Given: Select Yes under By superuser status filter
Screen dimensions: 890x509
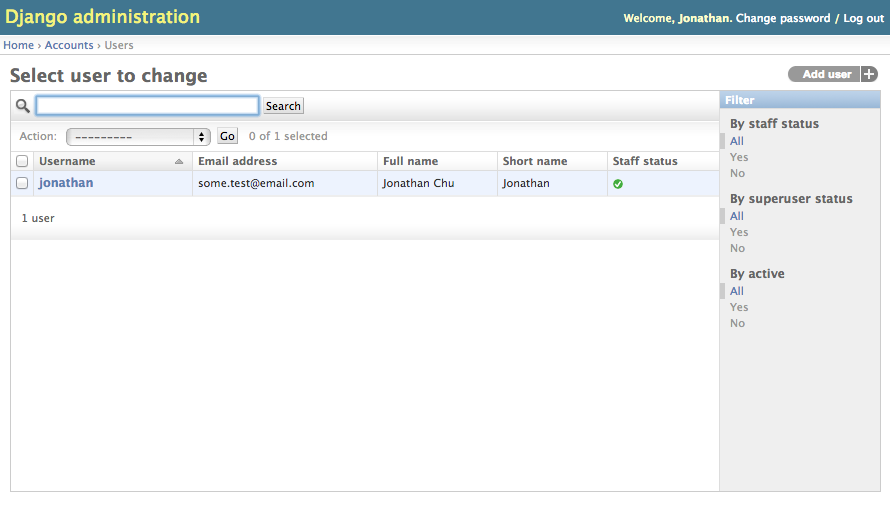Looking at the screenshot, I should click(x=739, y=232).
